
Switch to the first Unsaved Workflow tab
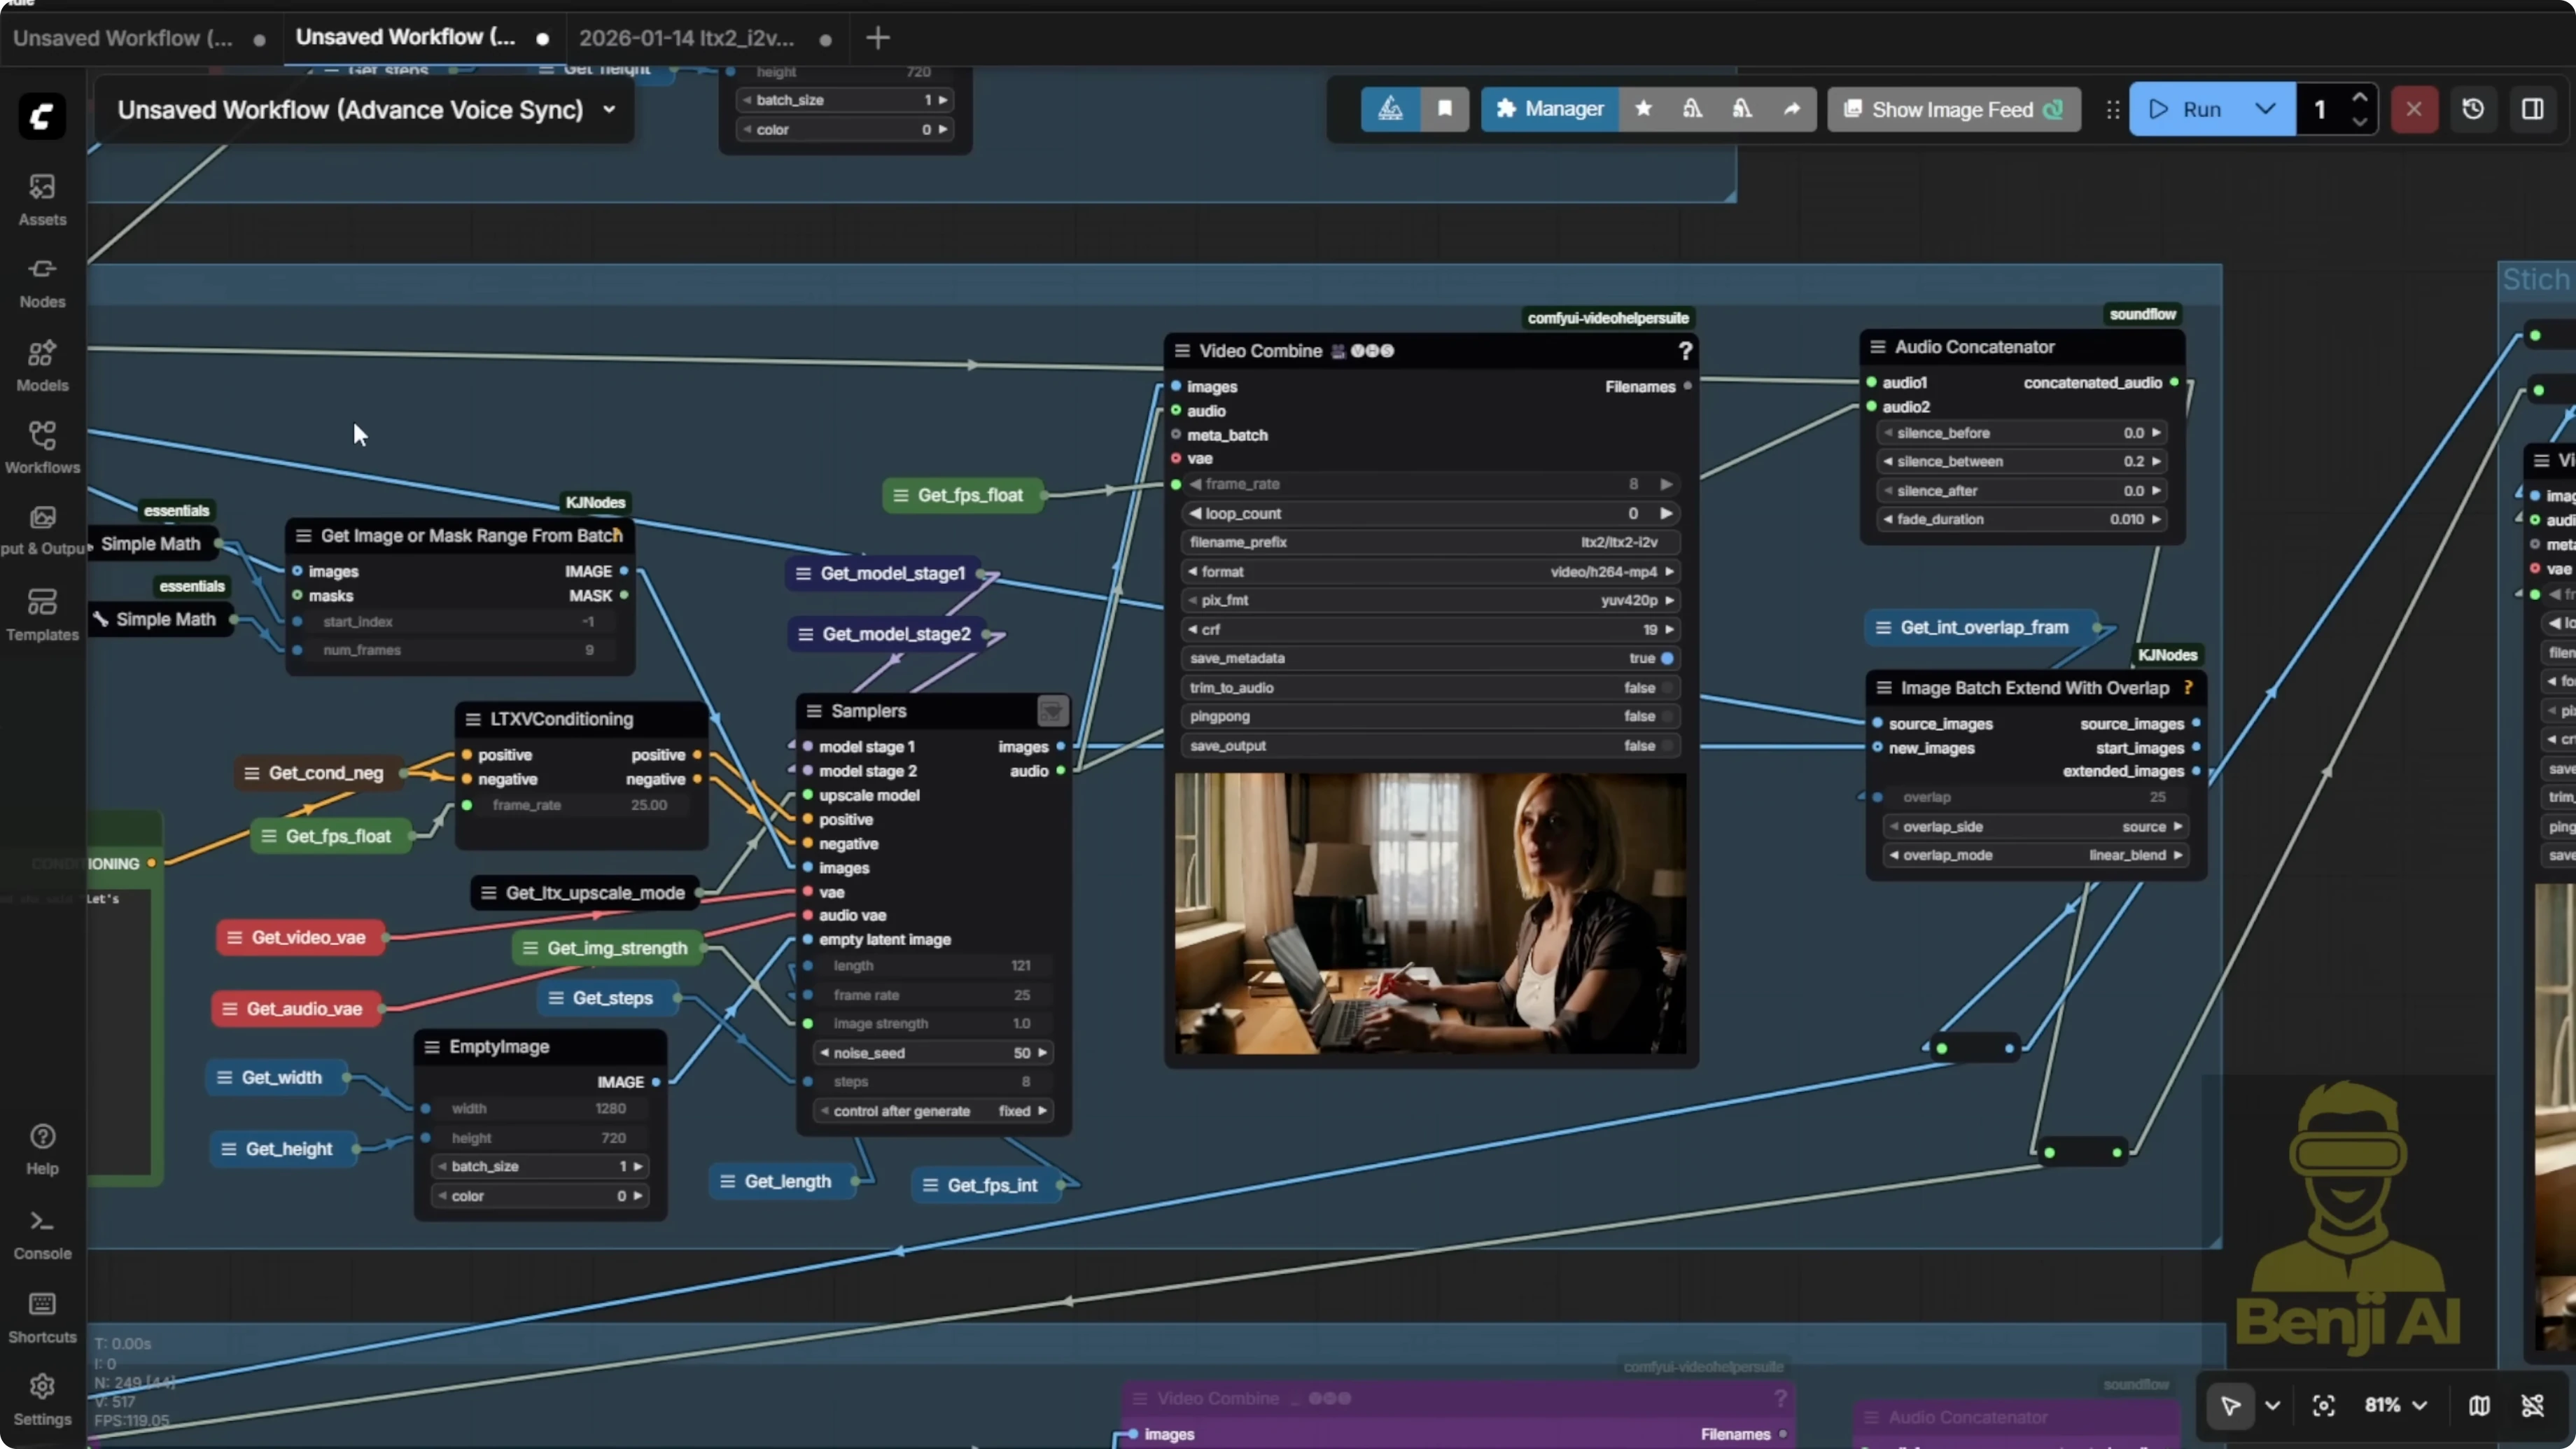point(122,38)
